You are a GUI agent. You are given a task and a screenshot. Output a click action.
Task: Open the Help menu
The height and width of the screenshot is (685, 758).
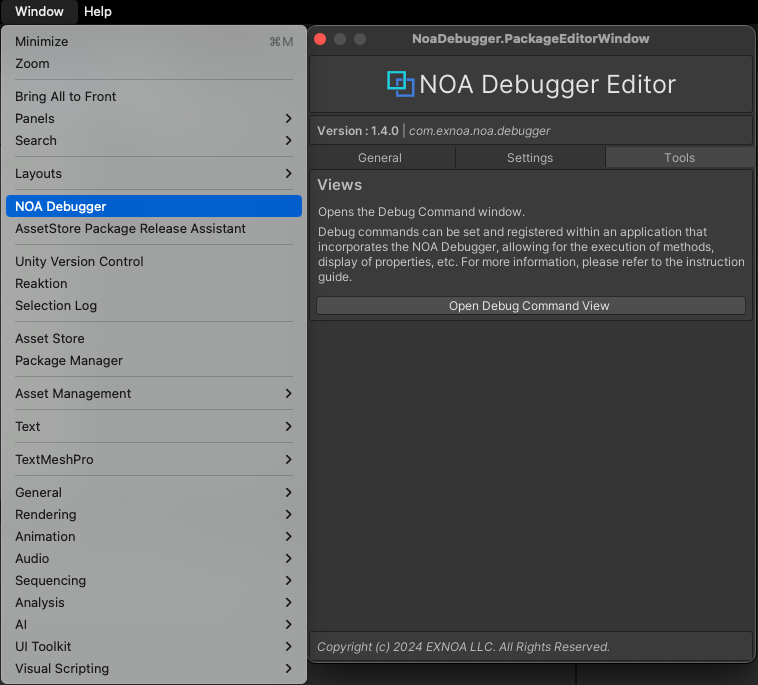(x=98, y=11)
